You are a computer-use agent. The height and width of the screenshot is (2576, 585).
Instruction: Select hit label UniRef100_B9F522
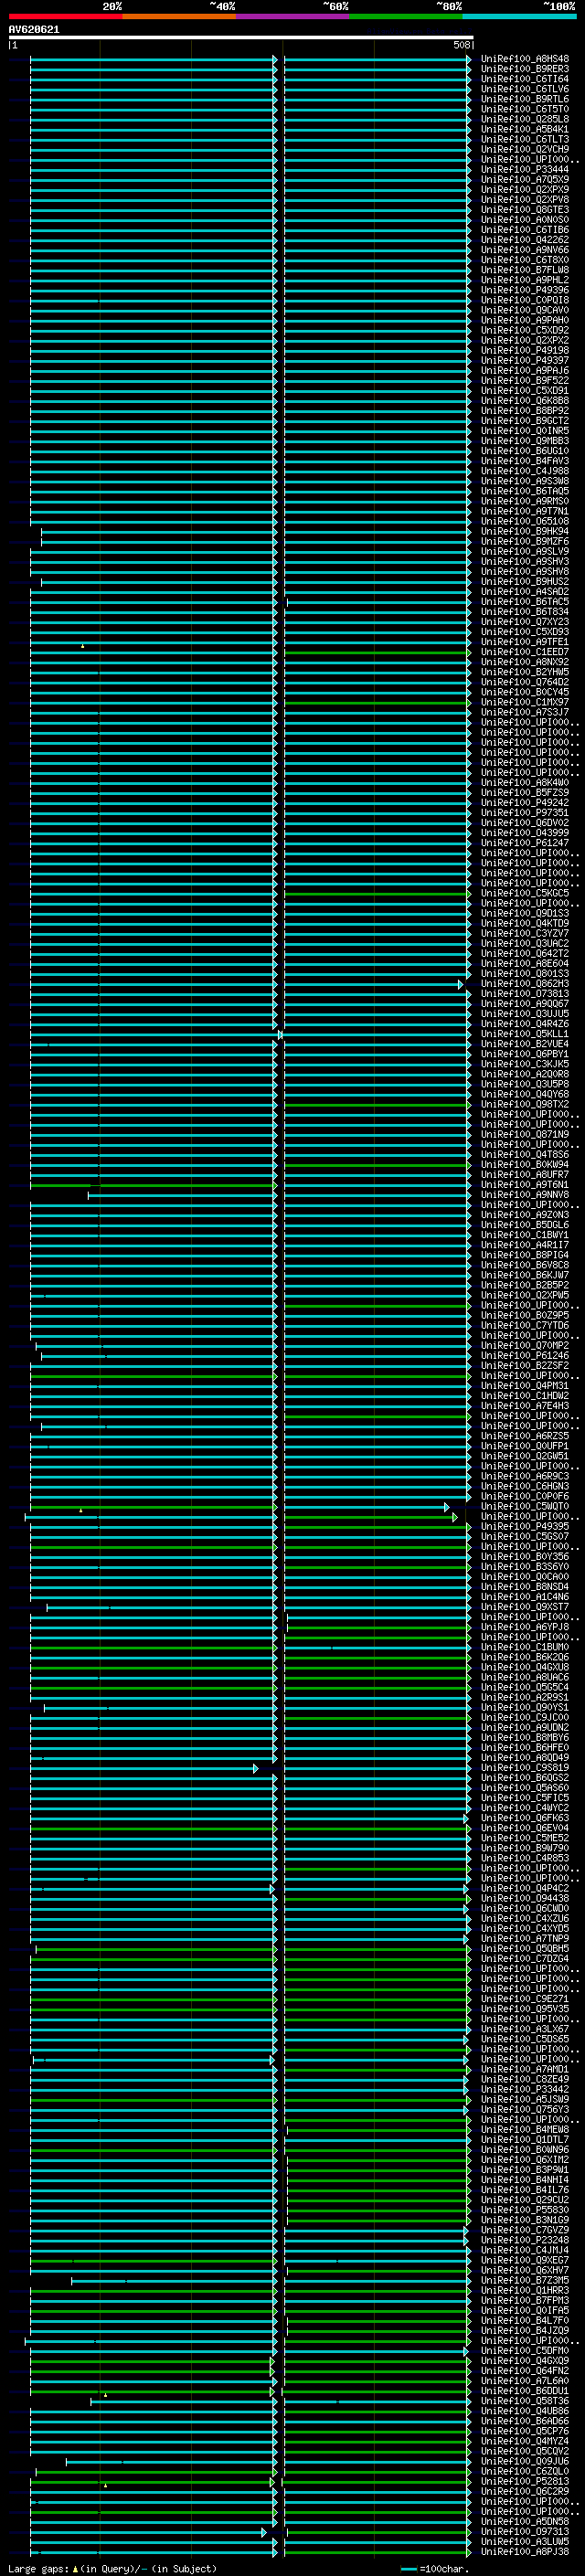(525, 380)
